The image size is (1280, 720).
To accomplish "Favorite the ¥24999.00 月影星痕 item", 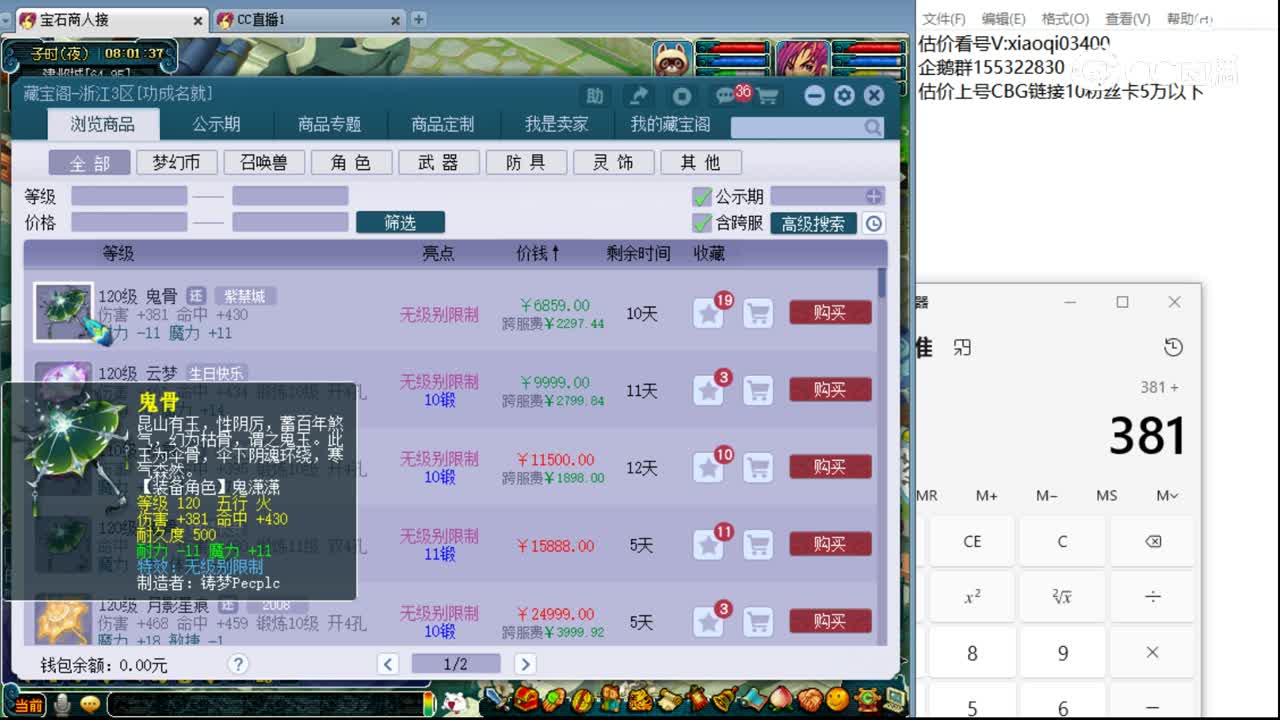I will 709,621.
